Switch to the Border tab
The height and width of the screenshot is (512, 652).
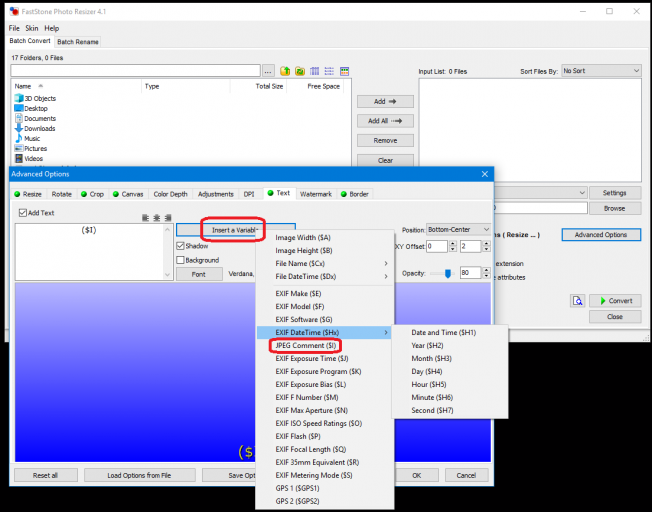pos(355,194)
